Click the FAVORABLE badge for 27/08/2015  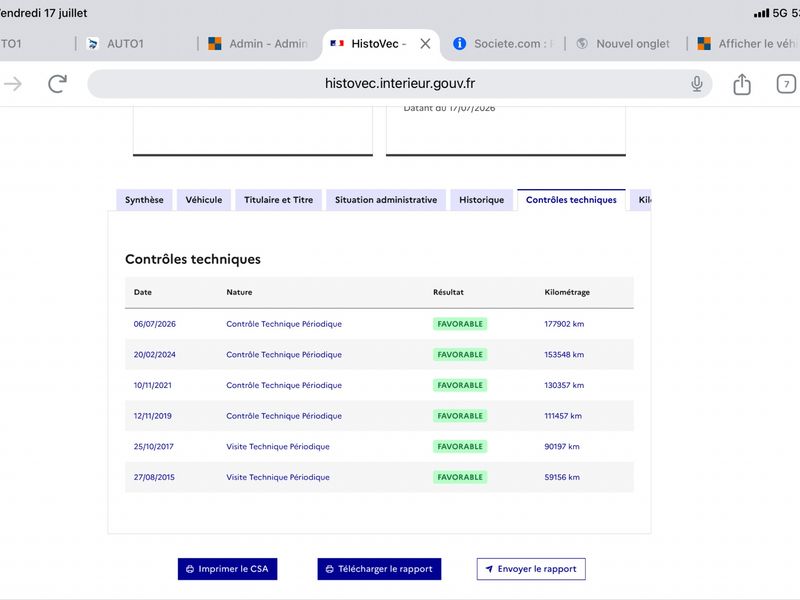460,477
